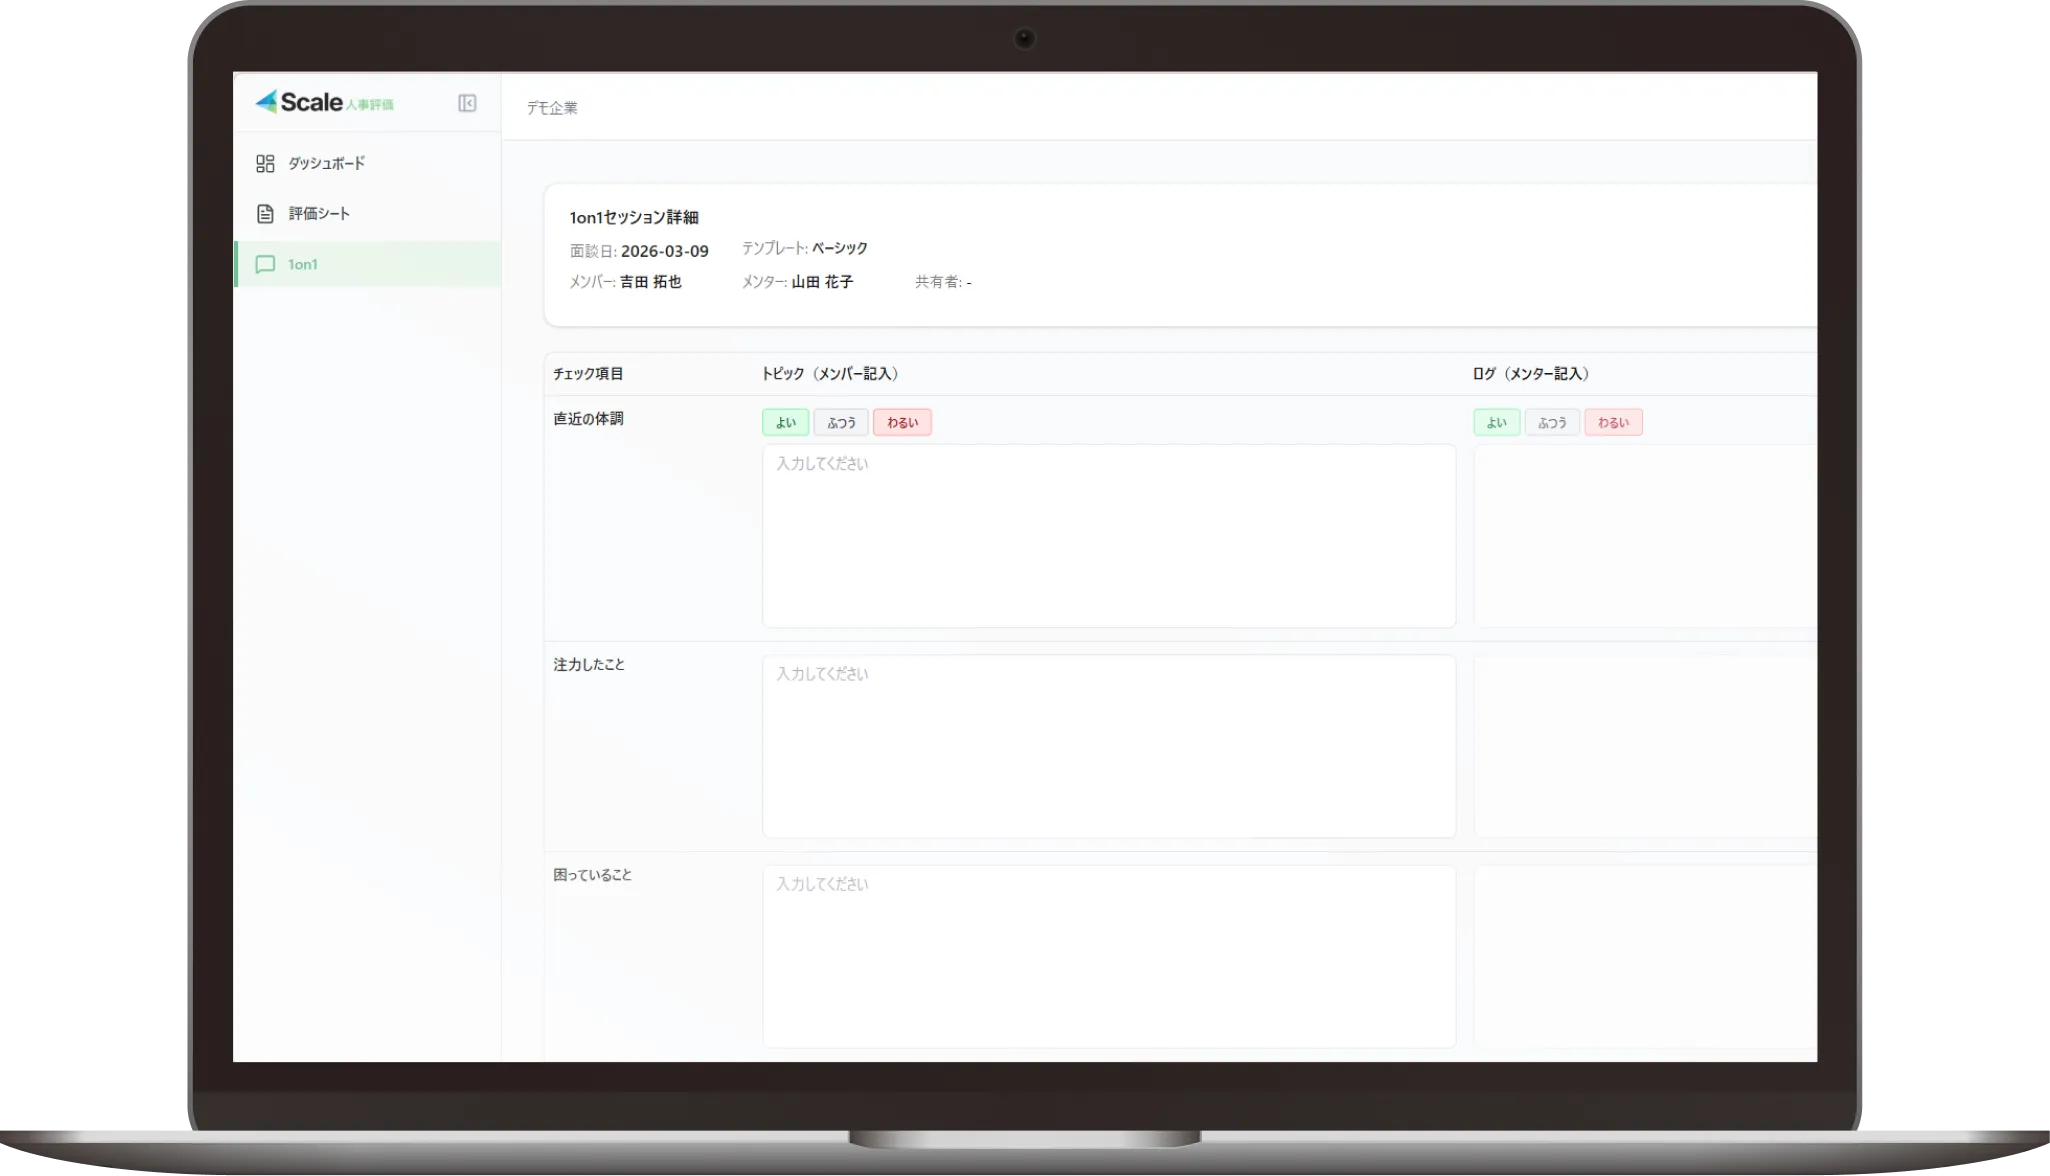
Task: Click the evaluation sheet document icon
Action: [x=265, y=214]
